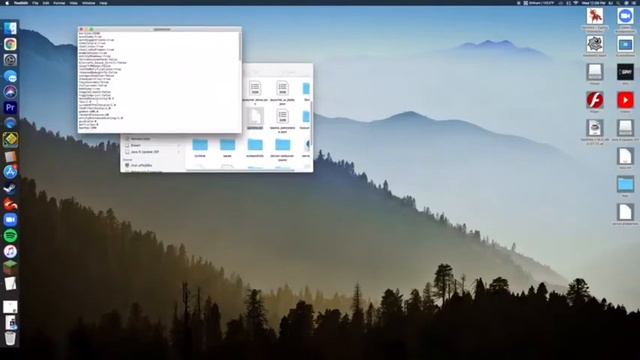Viewport: 640px width, 360px height.
Task: Open the fourth blue folder in Finder row
Action: click(x=282, y=144)
